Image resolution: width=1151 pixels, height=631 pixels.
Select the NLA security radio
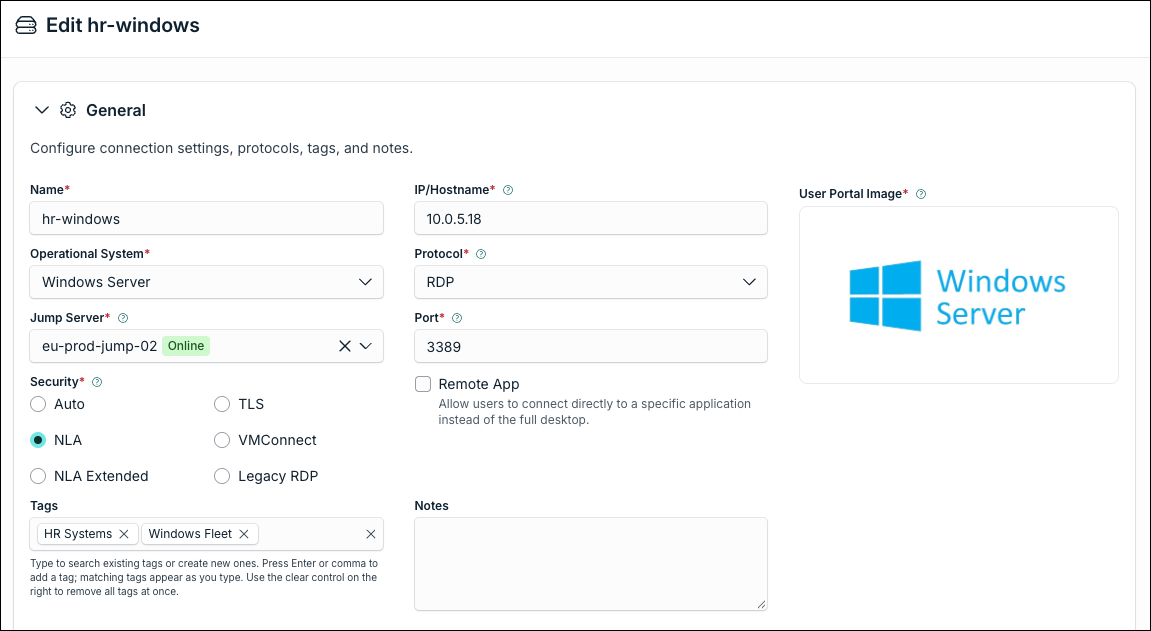click(37, 440)
